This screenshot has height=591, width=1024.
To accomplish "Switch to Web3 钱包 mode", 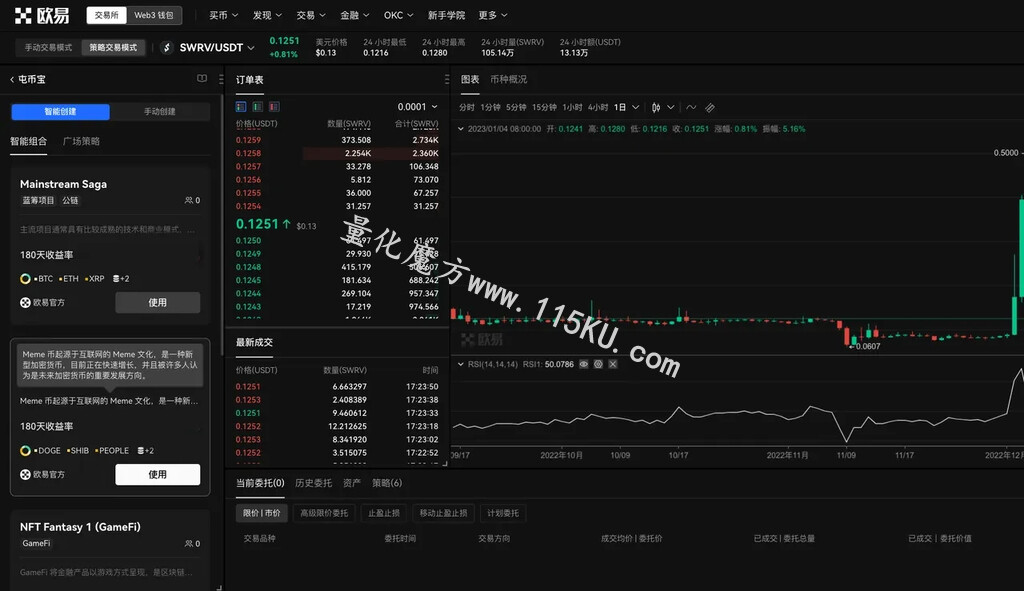I will [153, 15].
